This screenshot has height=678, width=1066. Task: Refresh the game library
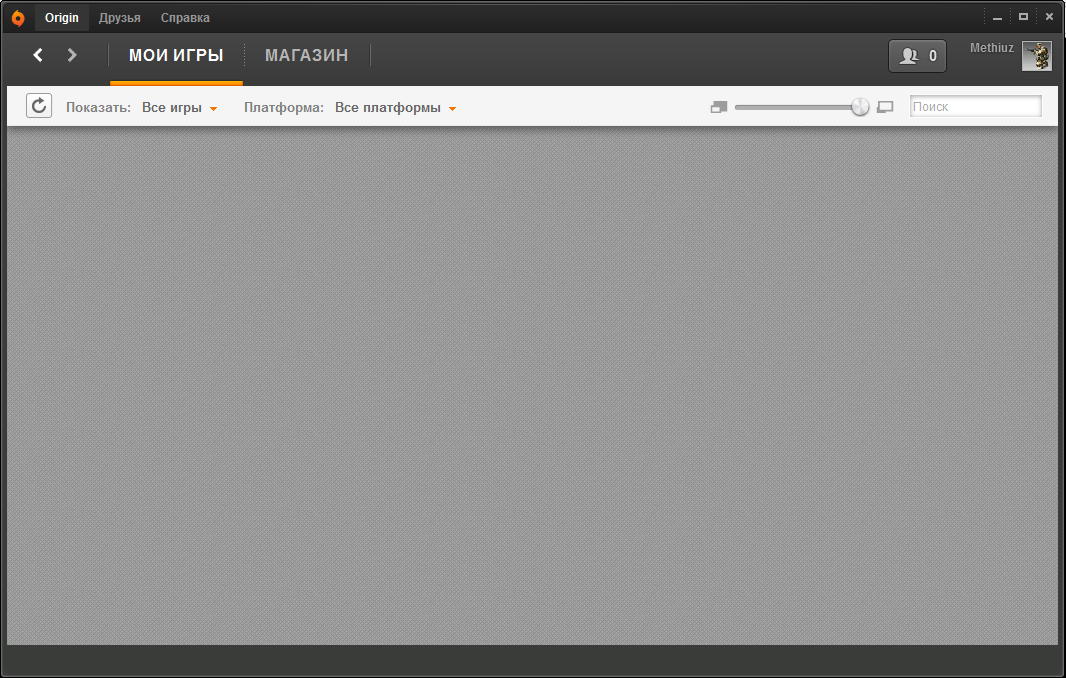point(39,105)
